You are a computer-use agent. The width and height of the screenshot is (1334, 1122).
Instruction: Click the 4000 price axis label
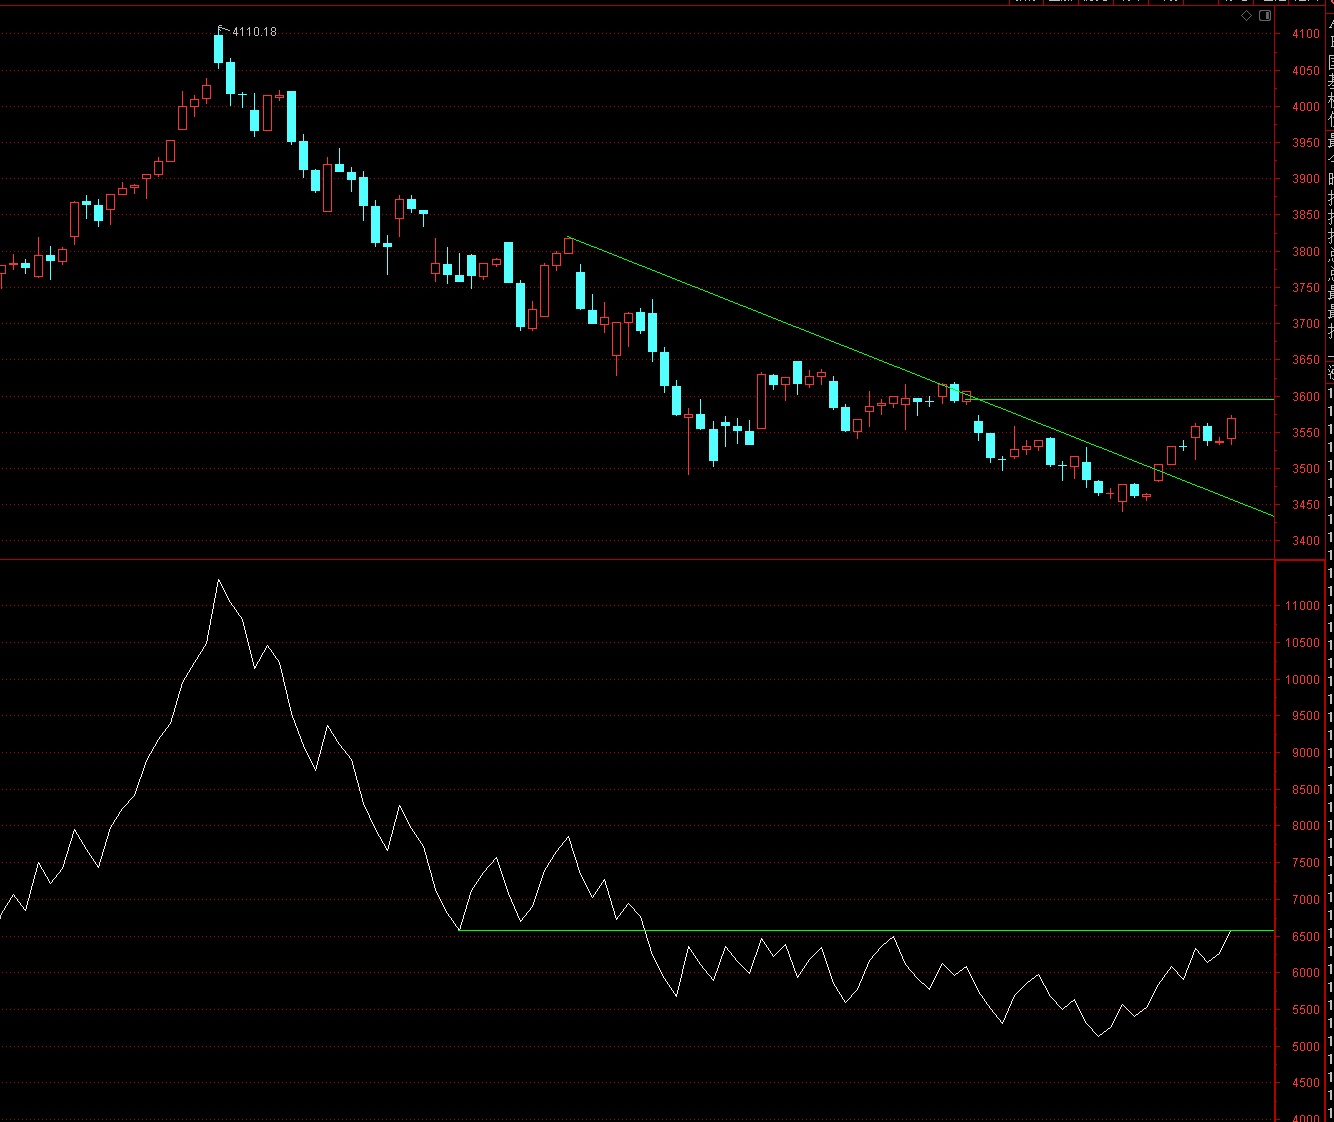pos(1305,107)
